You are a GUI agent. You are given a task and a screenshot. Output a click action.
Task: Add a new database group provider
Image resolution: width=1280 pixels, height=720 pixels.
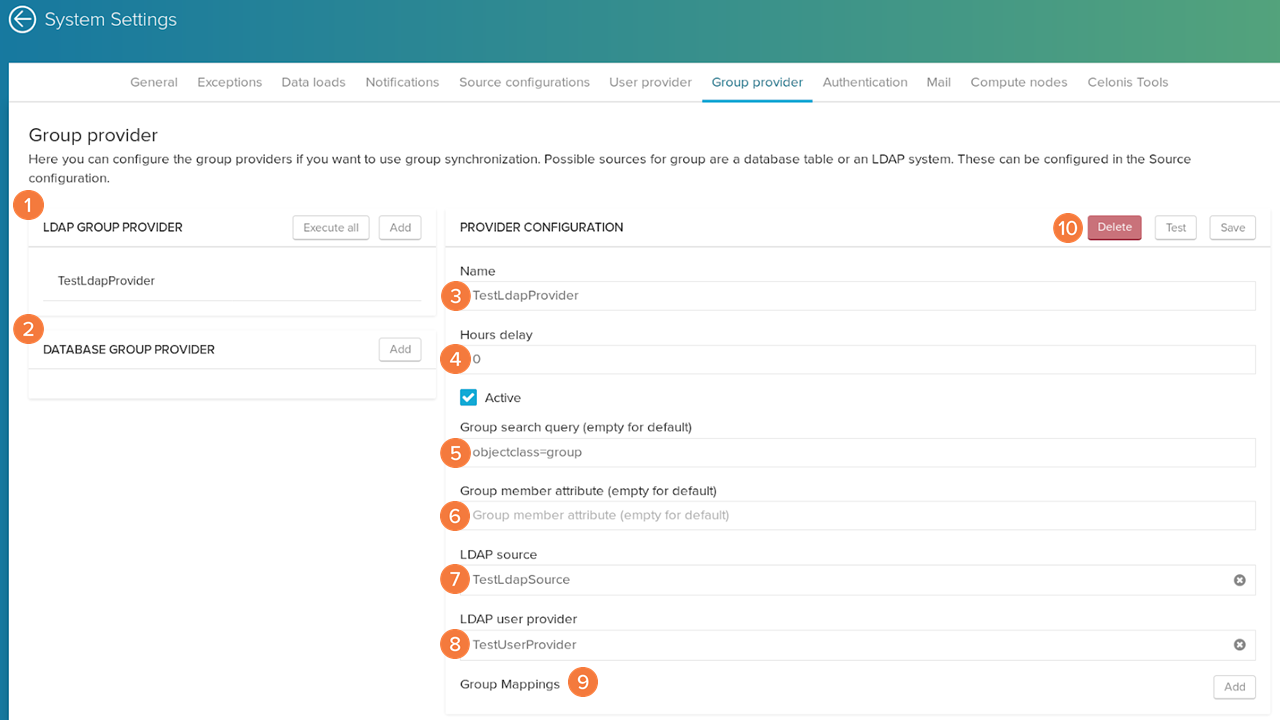400,350
